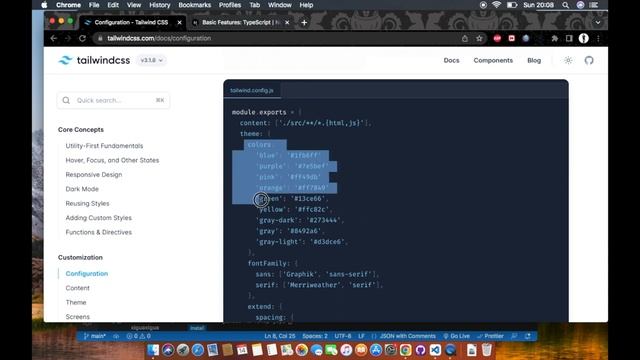Open the Components link in header

(x=493, y=60)
